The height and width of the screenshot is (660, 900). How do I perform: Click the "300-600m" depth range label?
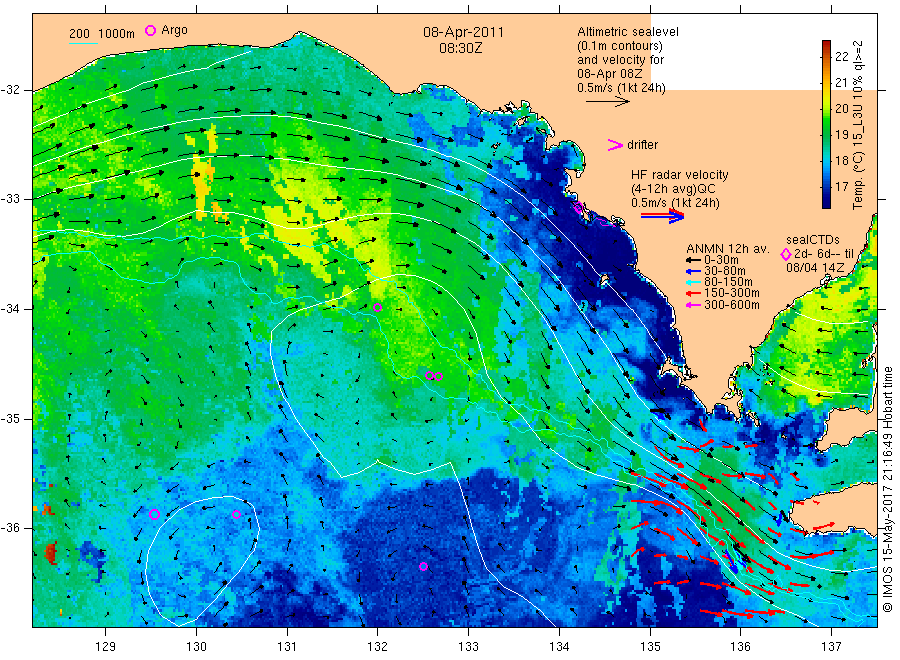pos(732,305)
